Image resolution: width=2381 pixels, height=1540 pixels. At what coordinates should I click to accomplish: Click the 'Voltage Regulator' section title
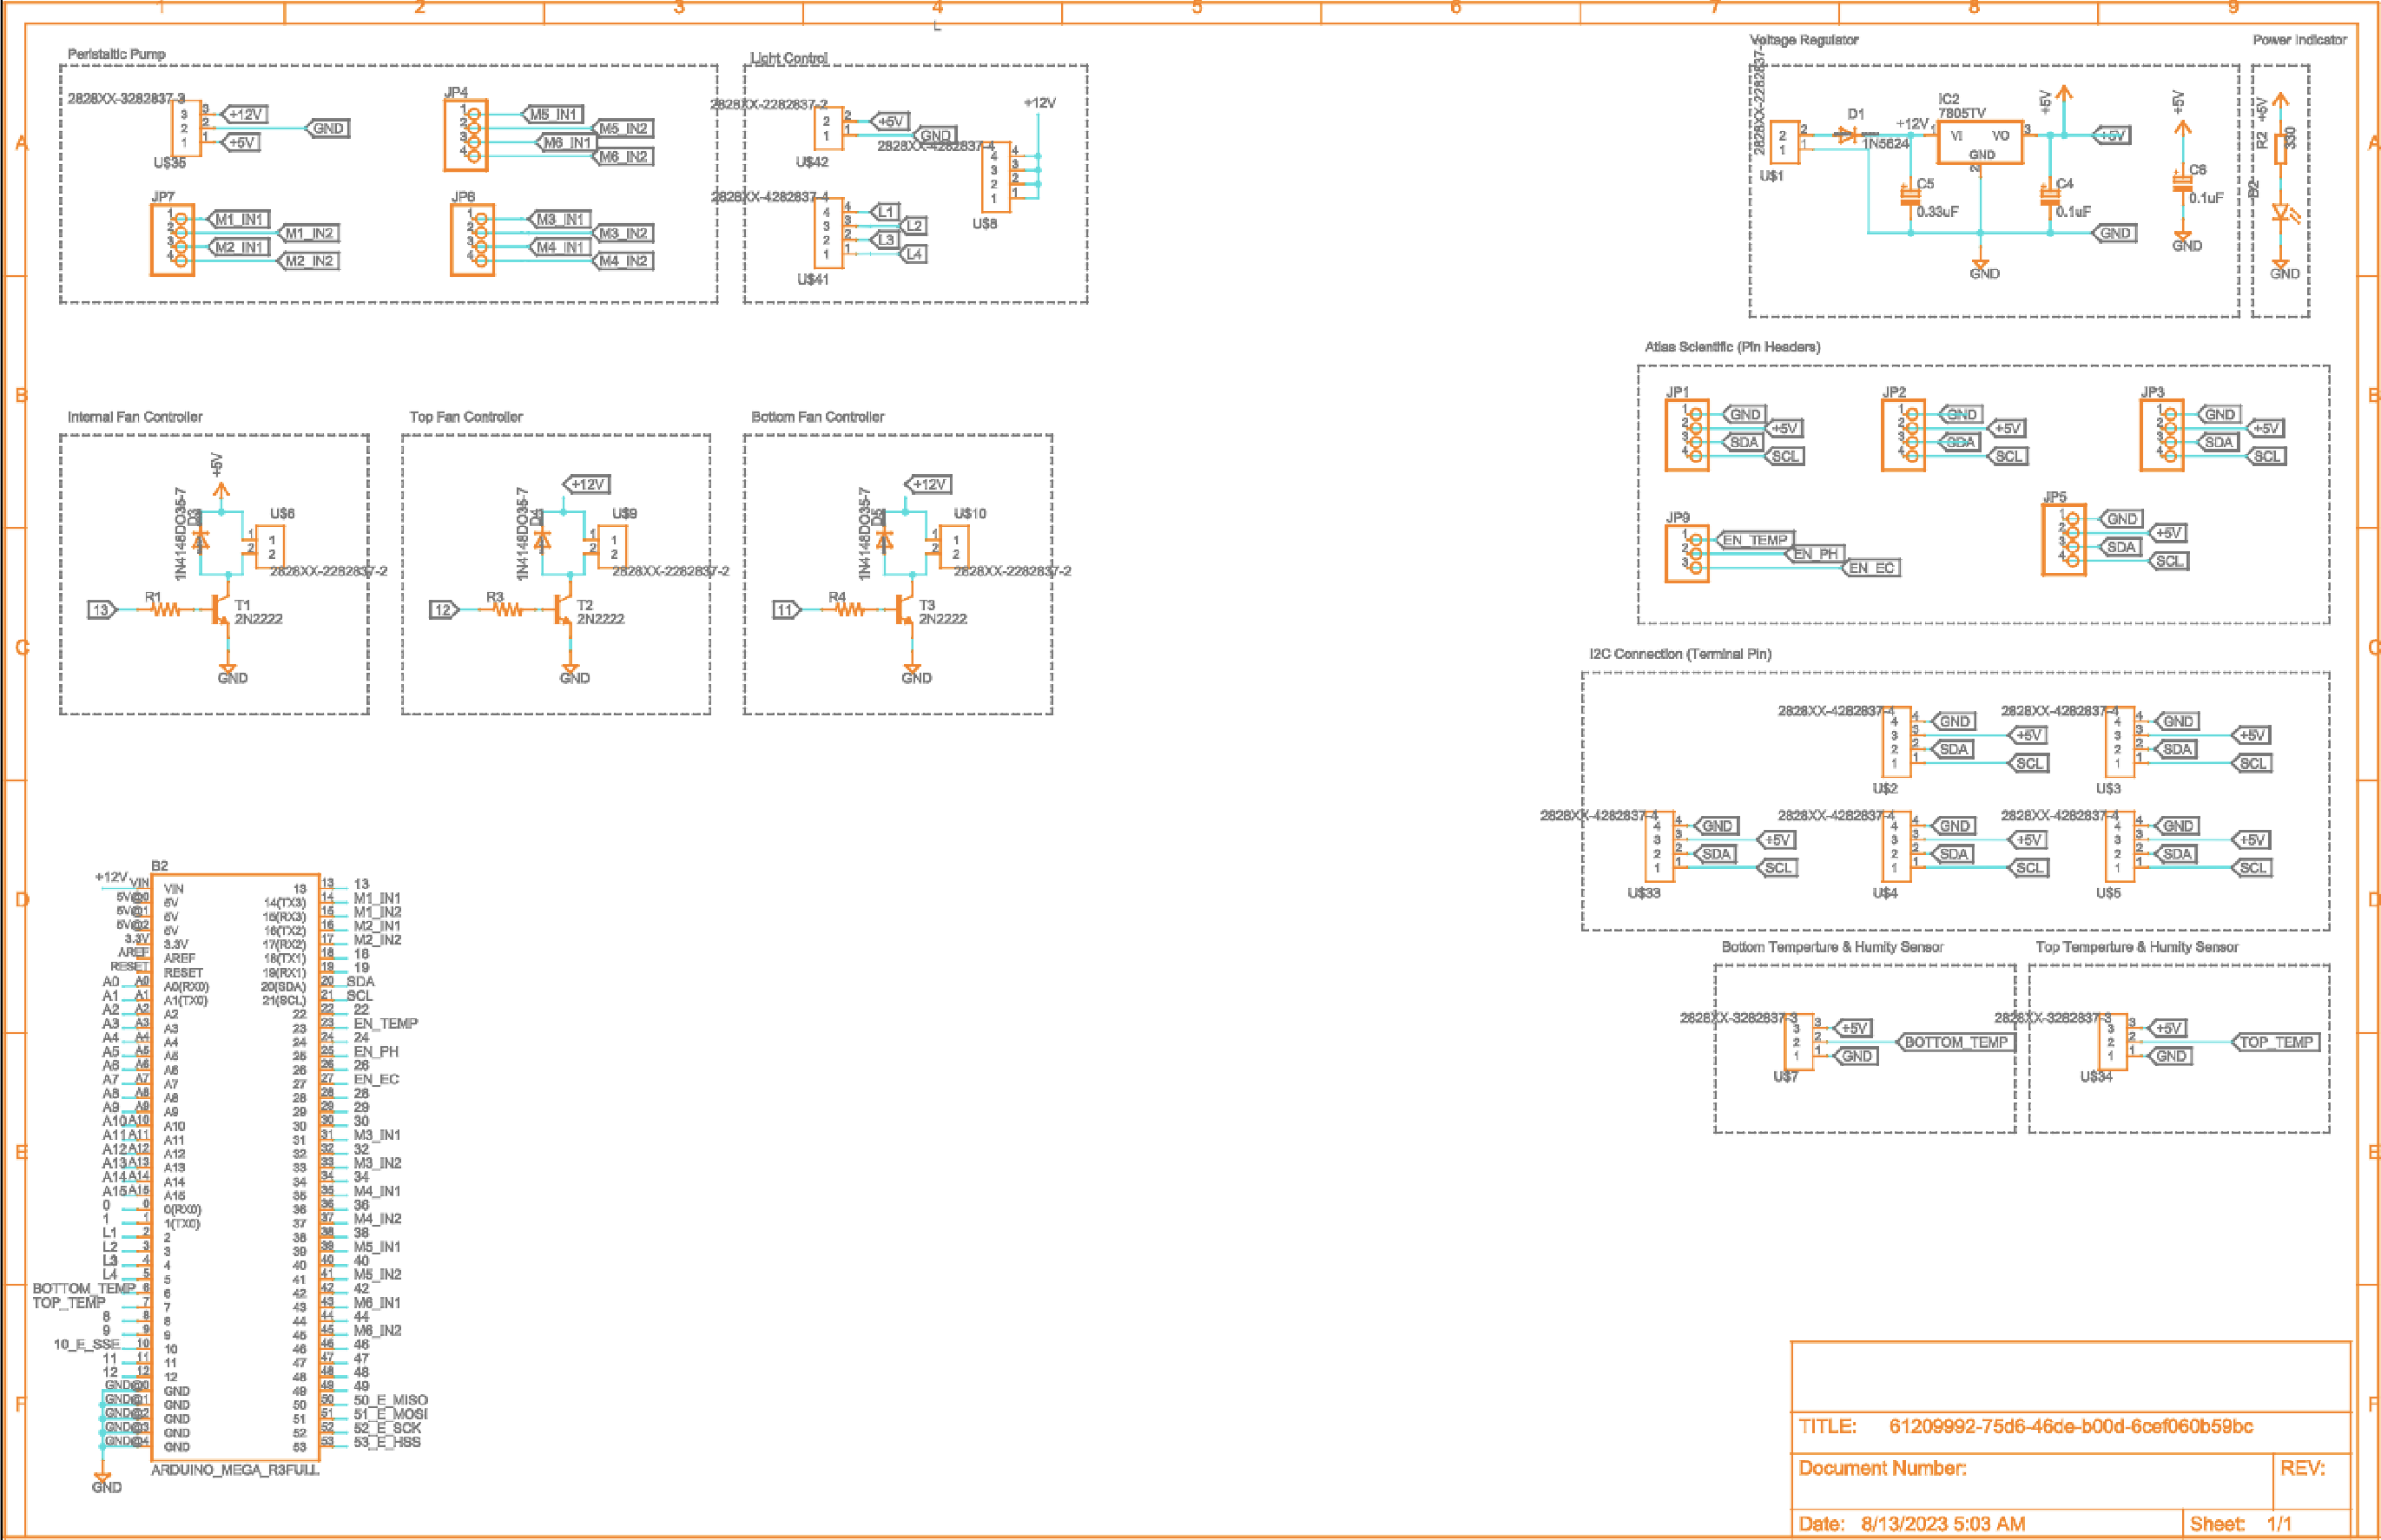pos(1804,40)
